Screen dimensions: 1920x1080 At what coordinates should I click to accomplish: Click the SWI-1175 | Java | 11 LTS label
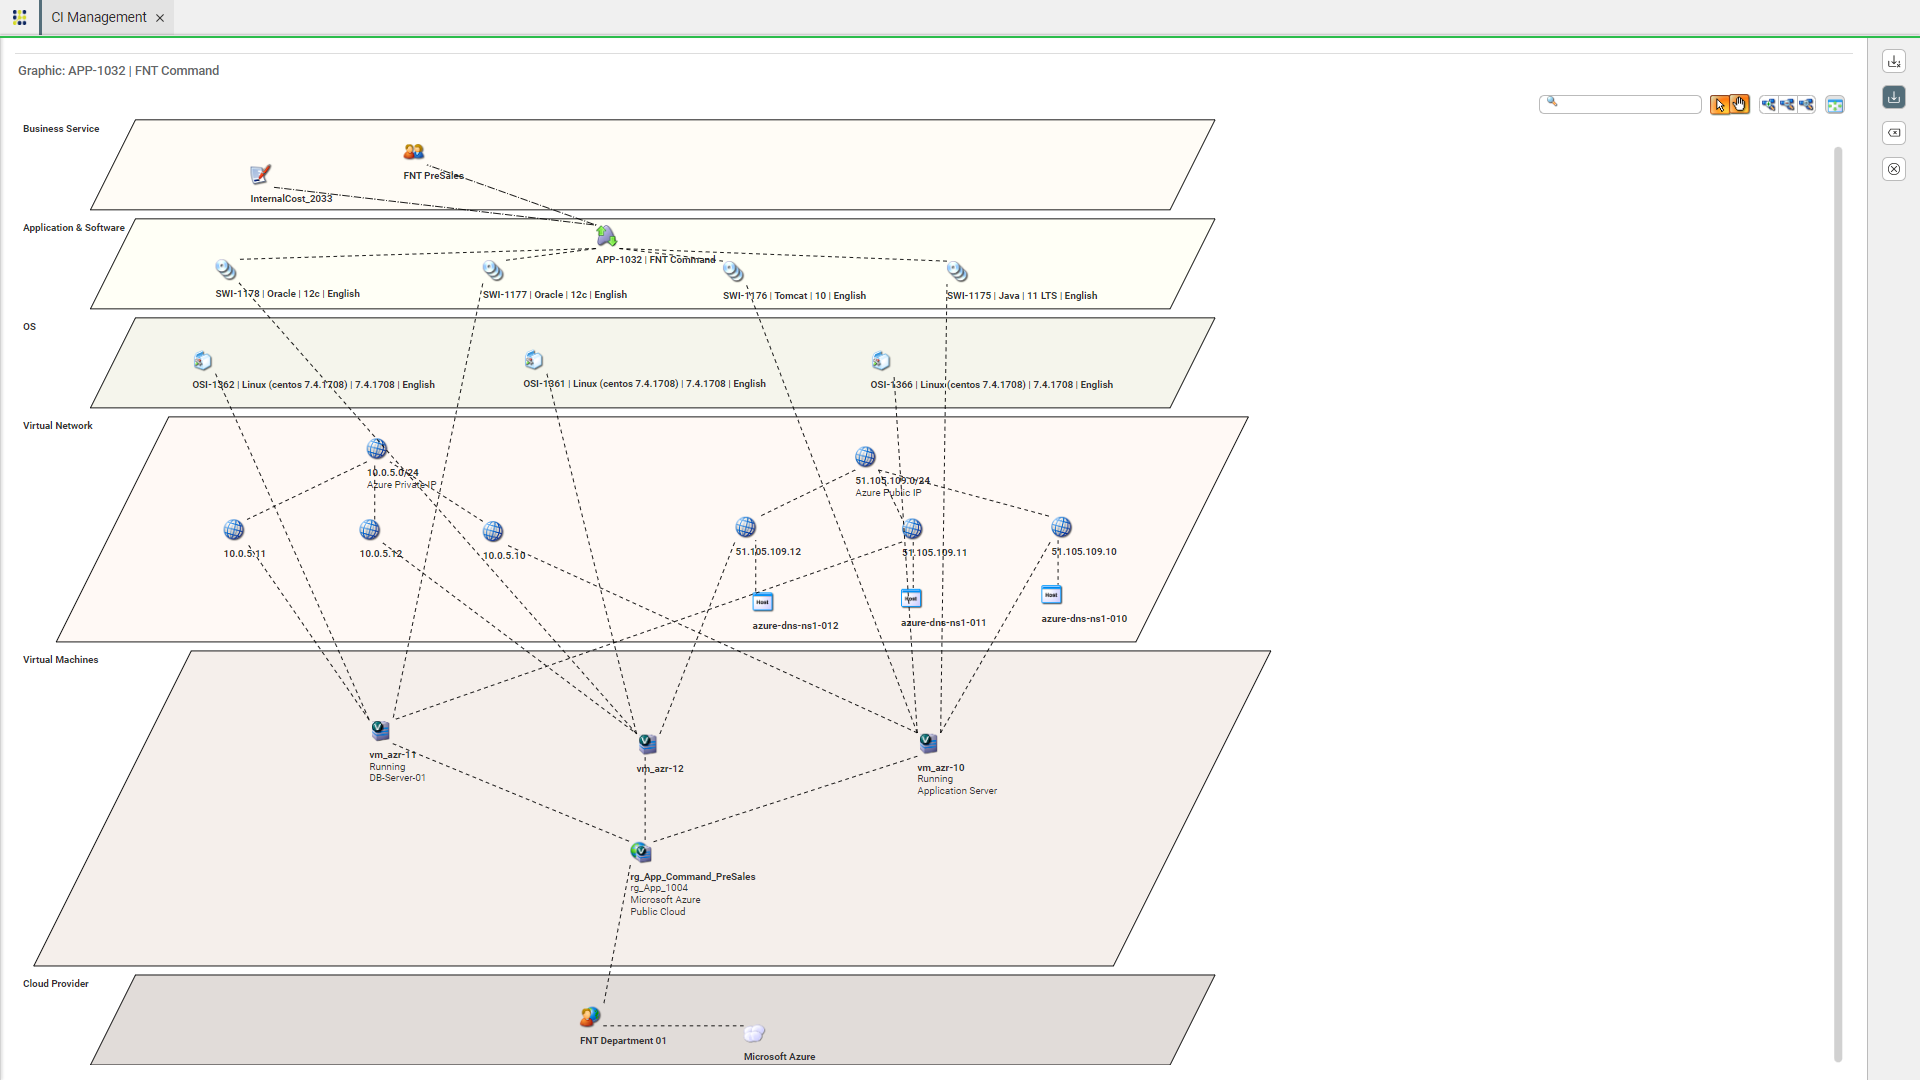pos(1022,296)
